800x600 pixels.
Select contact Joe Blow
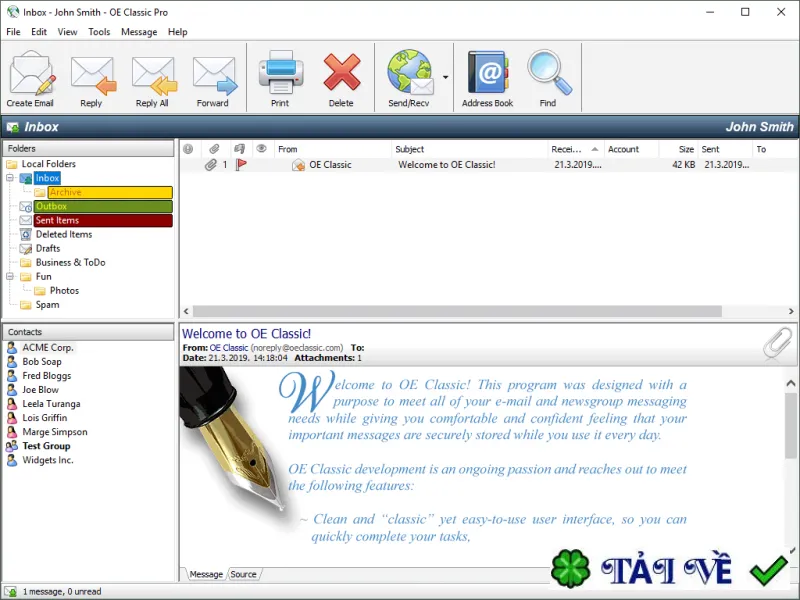pyautogui.click(x=40, y=390)
